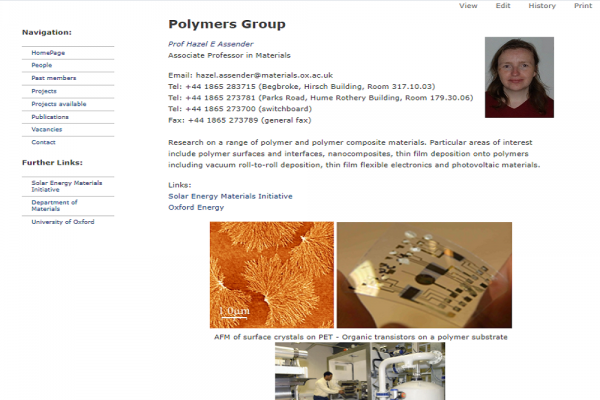Click the organic transistors substrate photo

[424, 275]
